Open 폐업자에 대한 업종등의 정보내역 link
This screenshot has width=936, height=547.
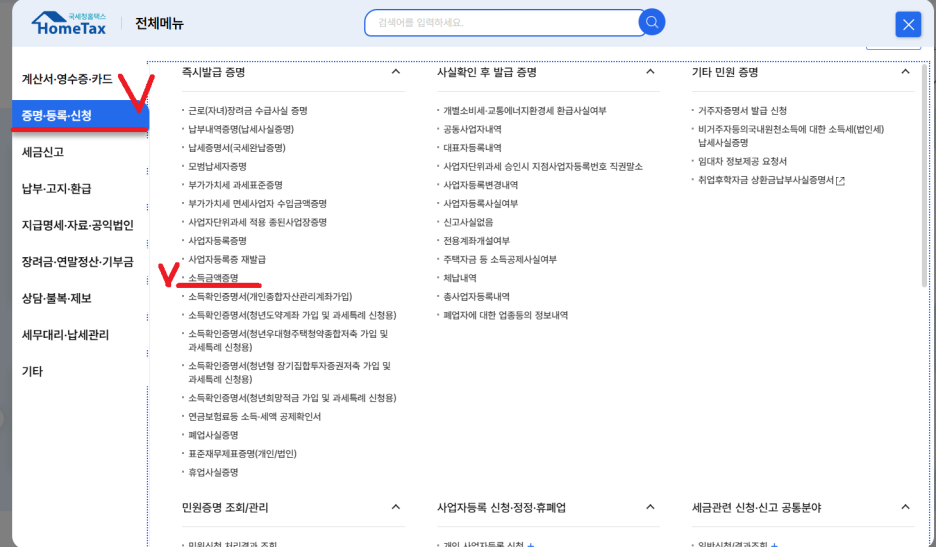click(505, 315)
